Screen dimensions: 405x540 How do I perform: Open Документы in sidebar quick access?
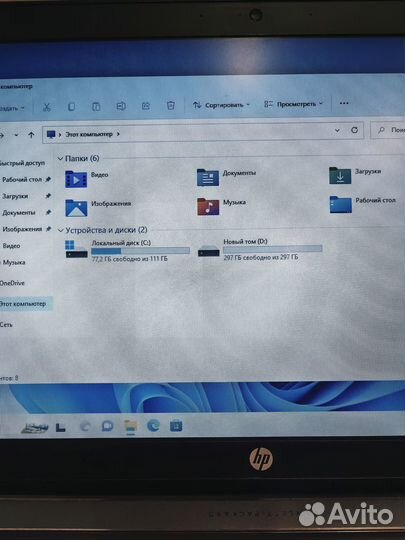[19, 212]
